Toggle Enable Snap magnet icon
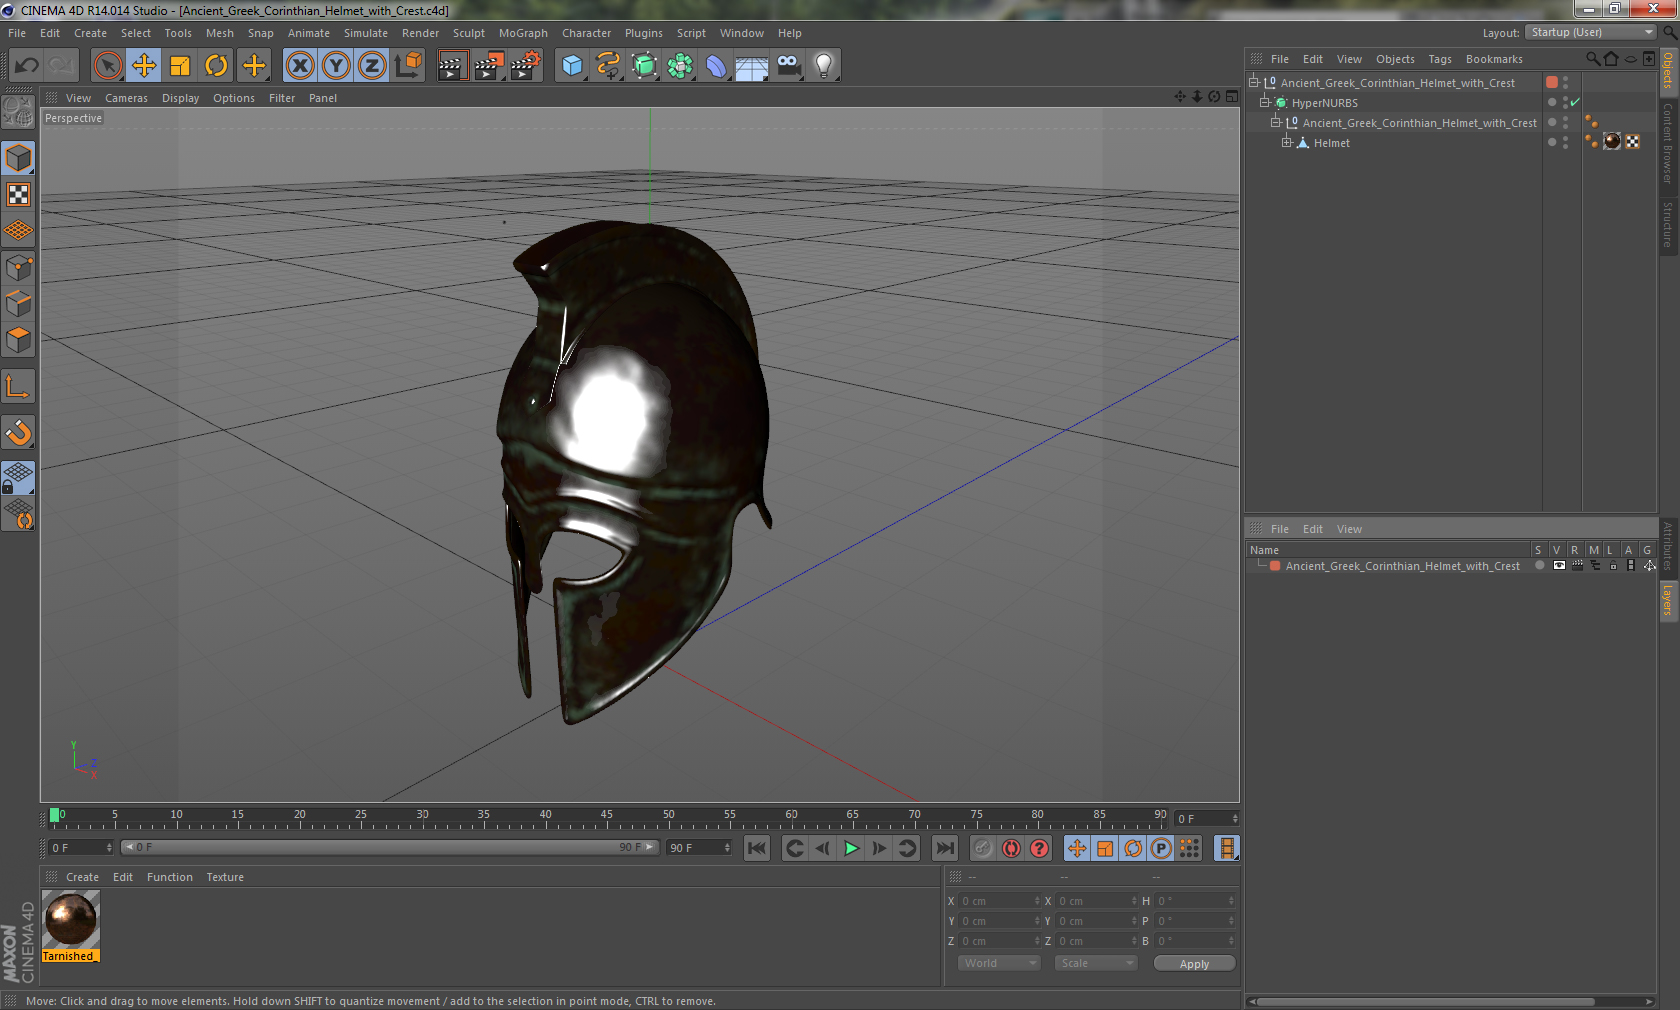Image resolution: width=1680 pixels, height=1010 pixels. pos(18,432)
